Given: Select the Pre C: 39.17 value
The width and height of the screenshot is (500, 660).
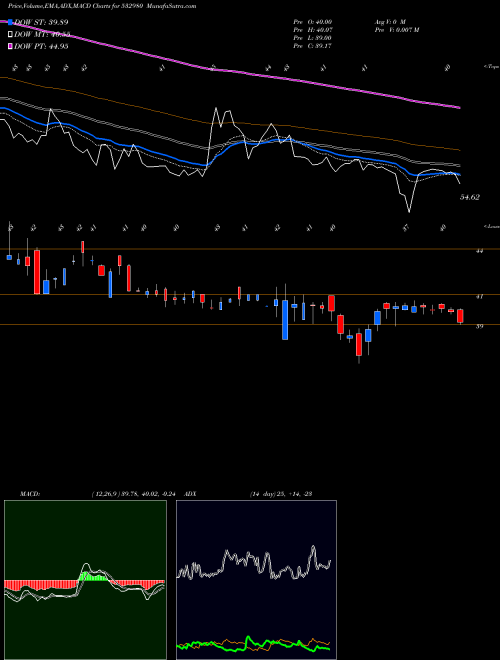Looking at the screenshot, I should click(313, 46).
